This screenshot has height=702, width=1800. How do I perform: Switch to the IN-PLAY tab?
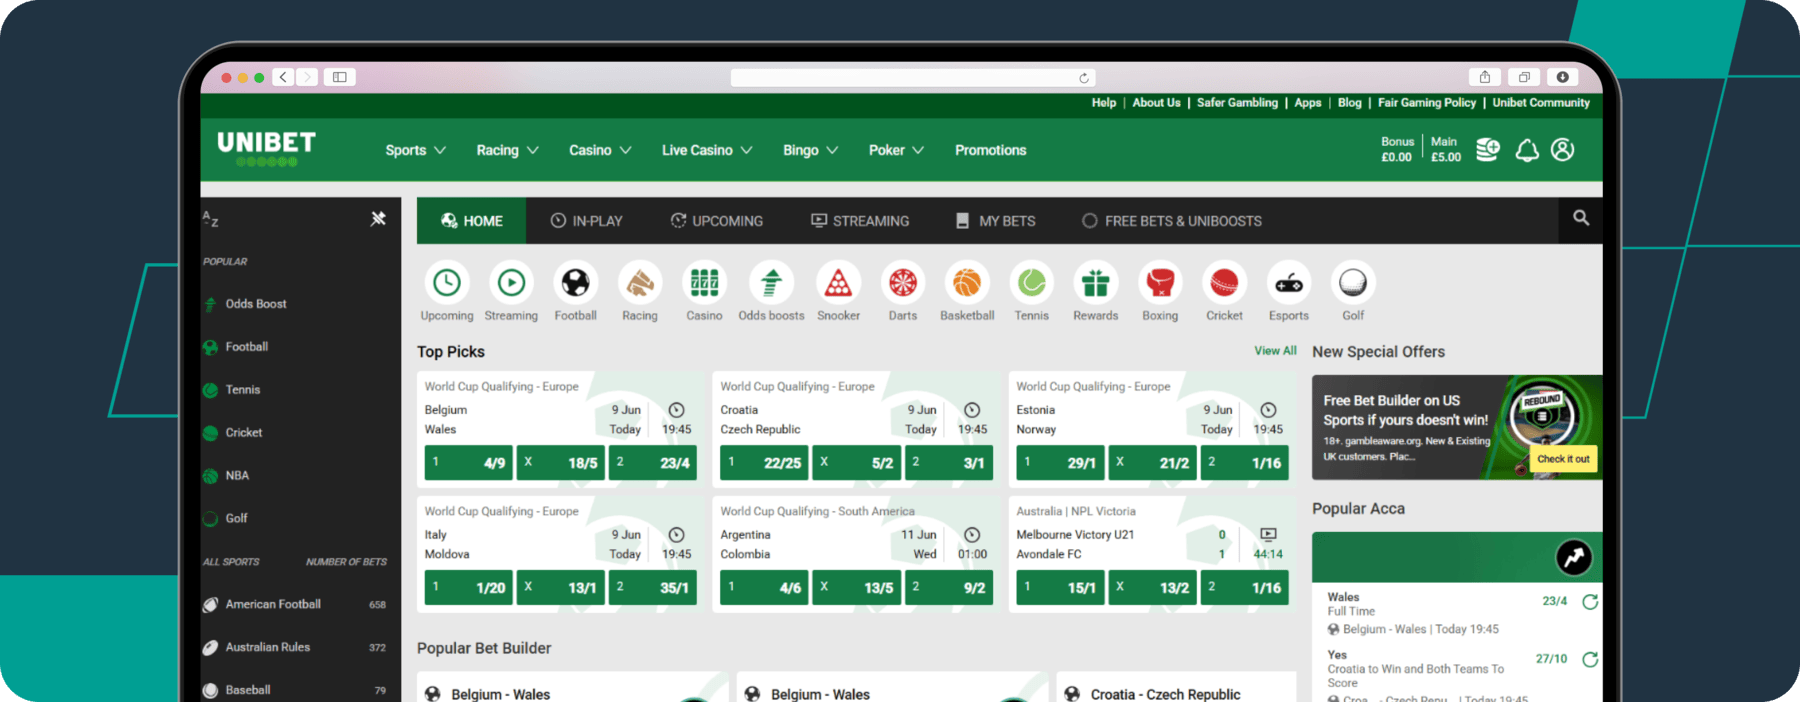click(x=587, y=221)
